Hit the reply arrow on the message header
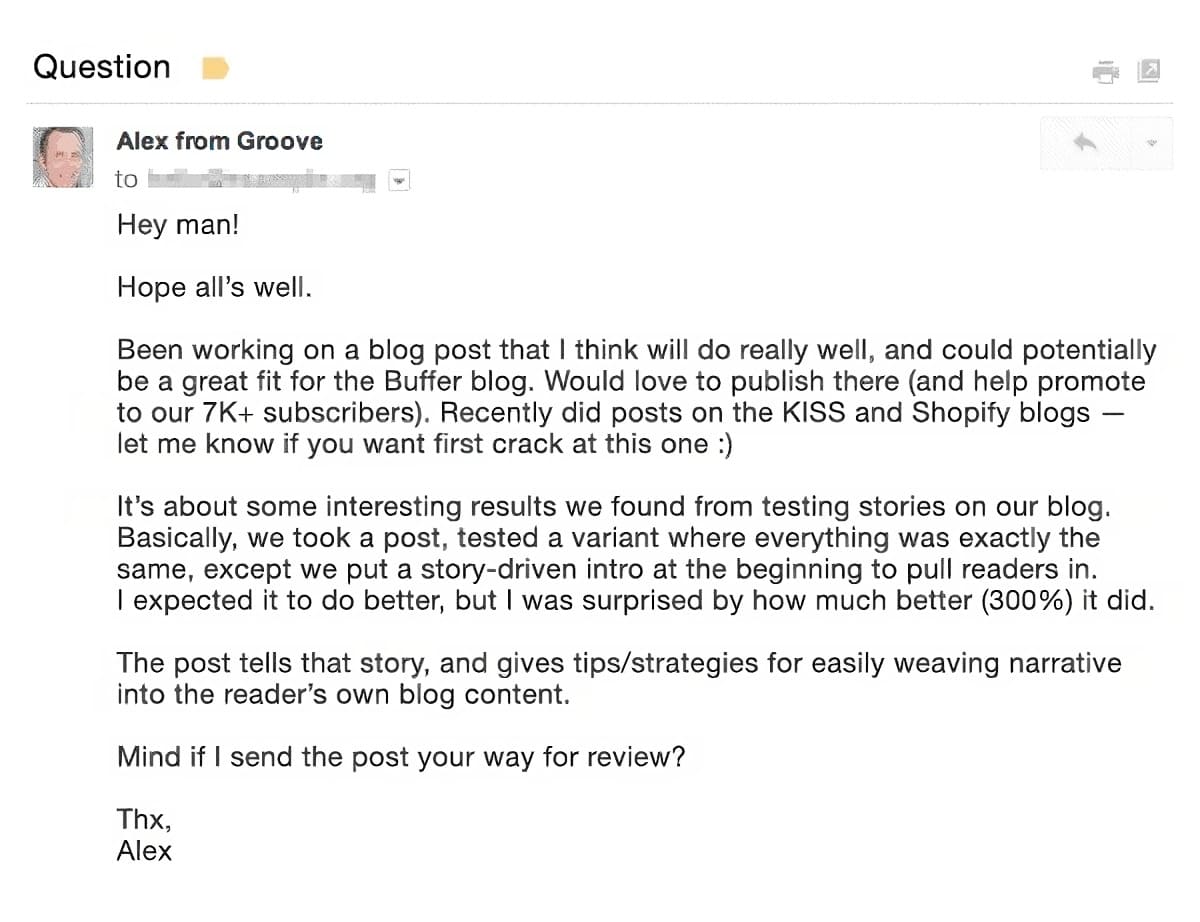This screenshot has width=1200, height=922. (x=1087, y=143)
